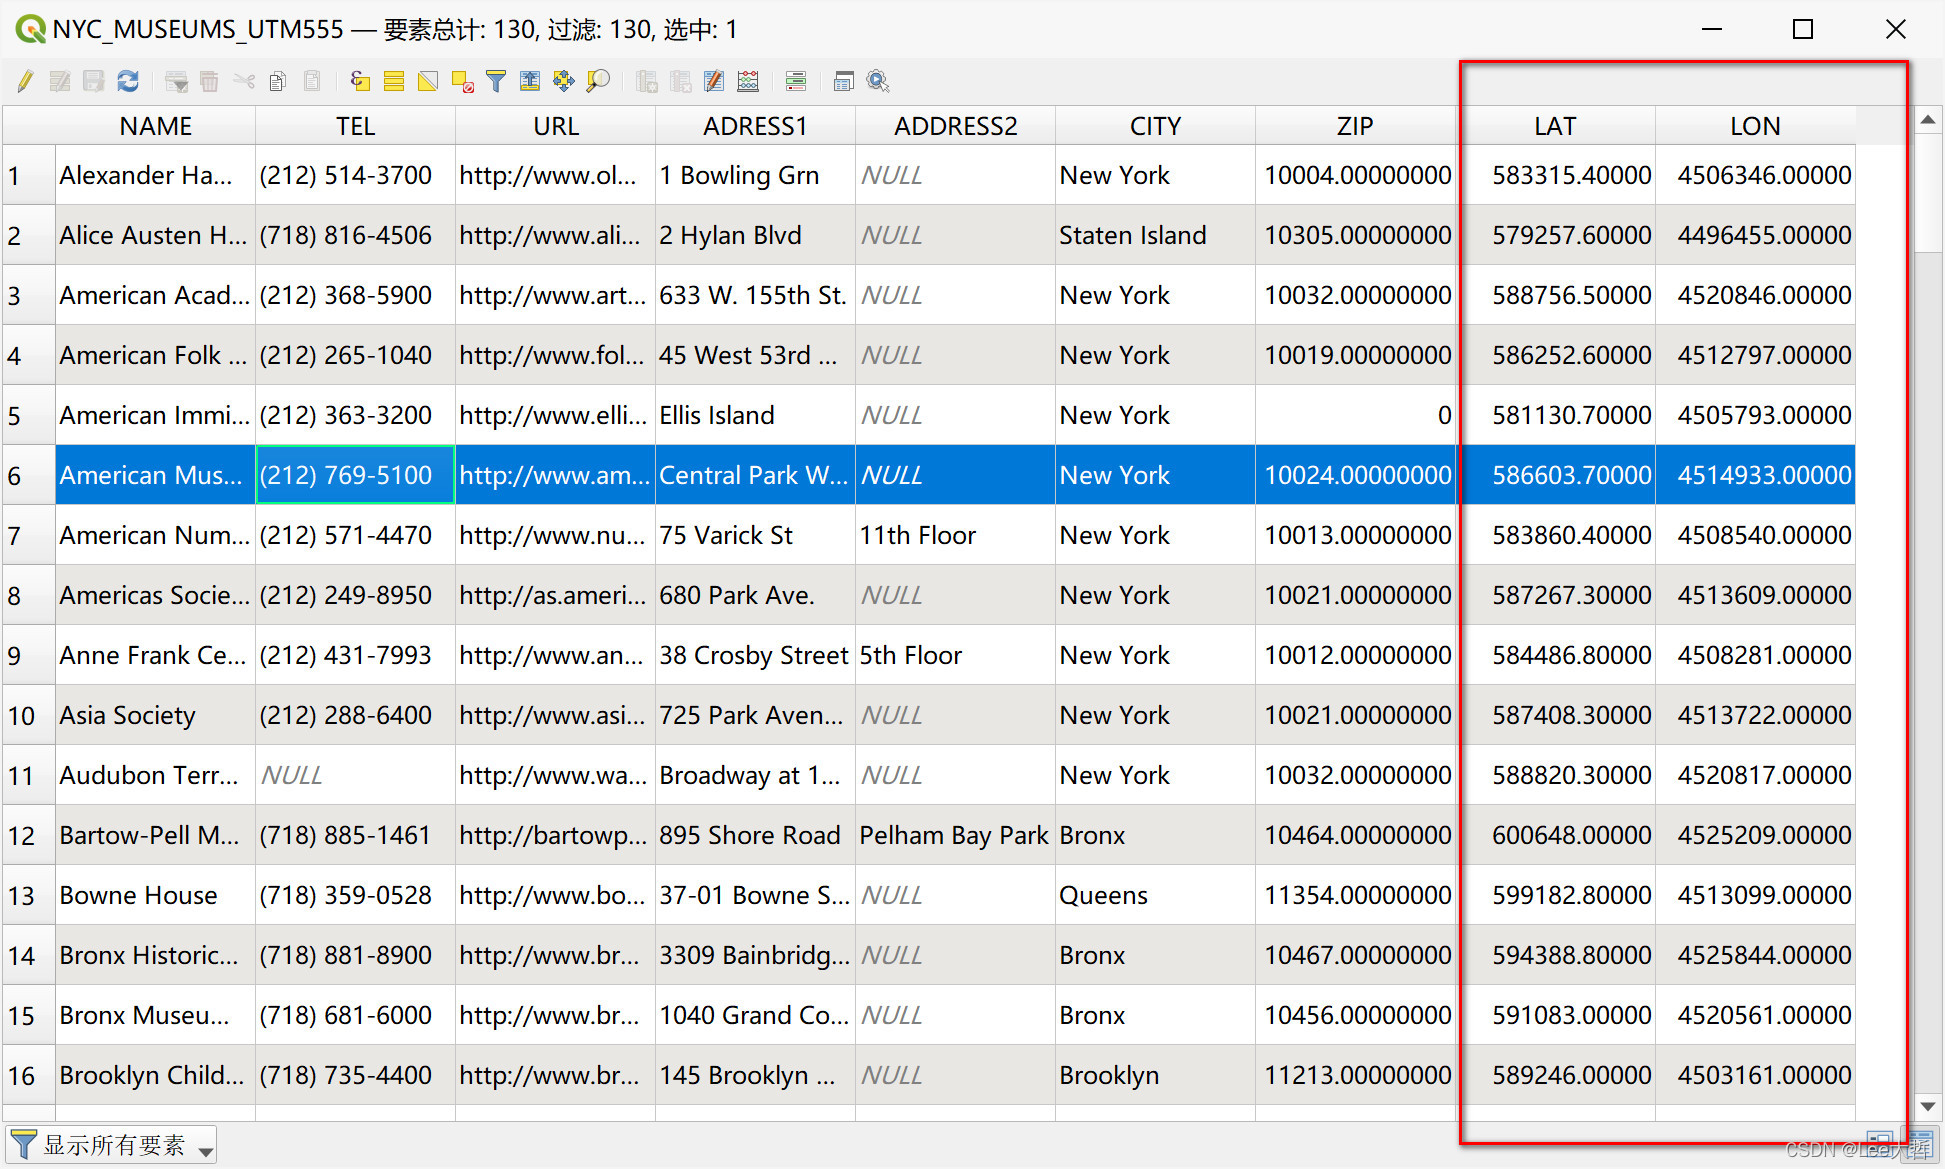Click the 'Ellis Island' address cell
1945x1169 pixels.
755,416
